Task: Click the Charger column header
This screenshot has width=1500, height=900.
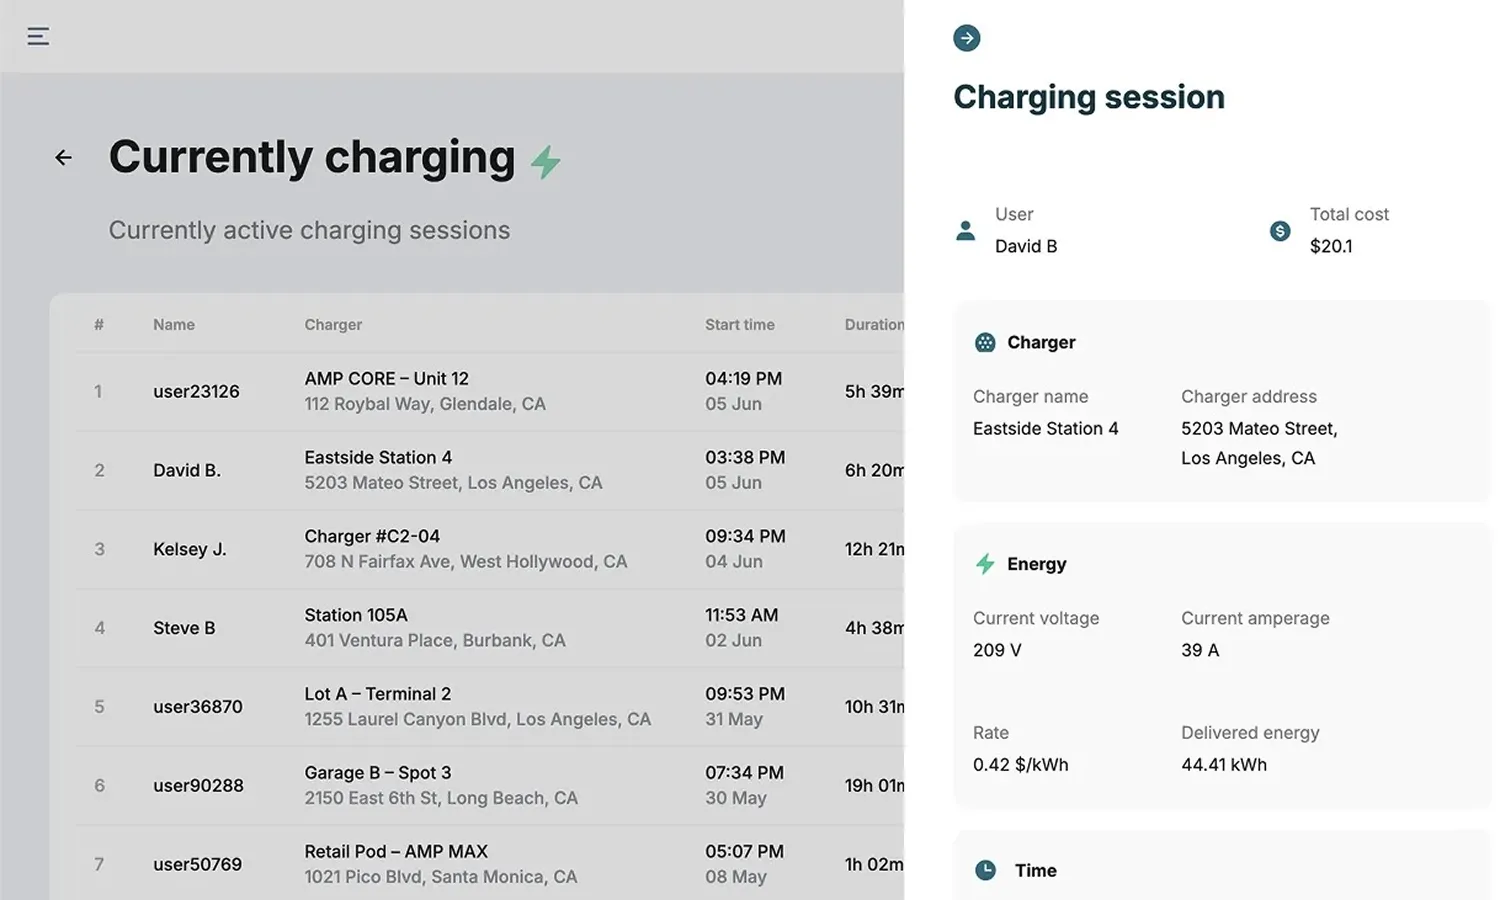Action: coord(333,325)
